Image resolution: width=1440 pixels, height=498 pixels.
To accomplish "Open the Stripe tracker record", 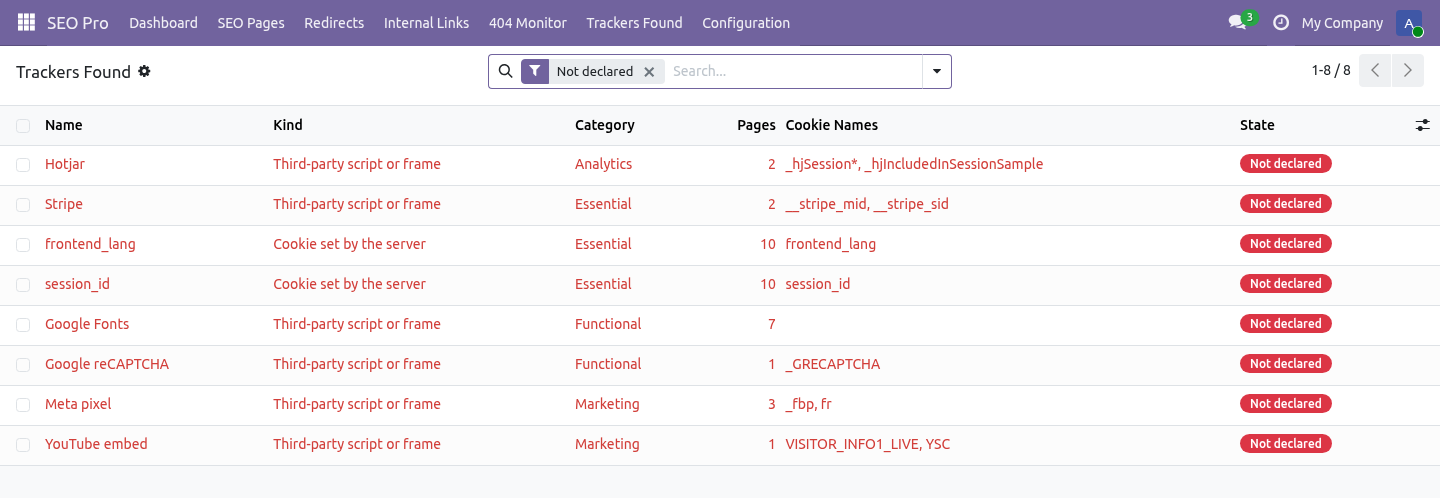I will click(x=64, y=204).
